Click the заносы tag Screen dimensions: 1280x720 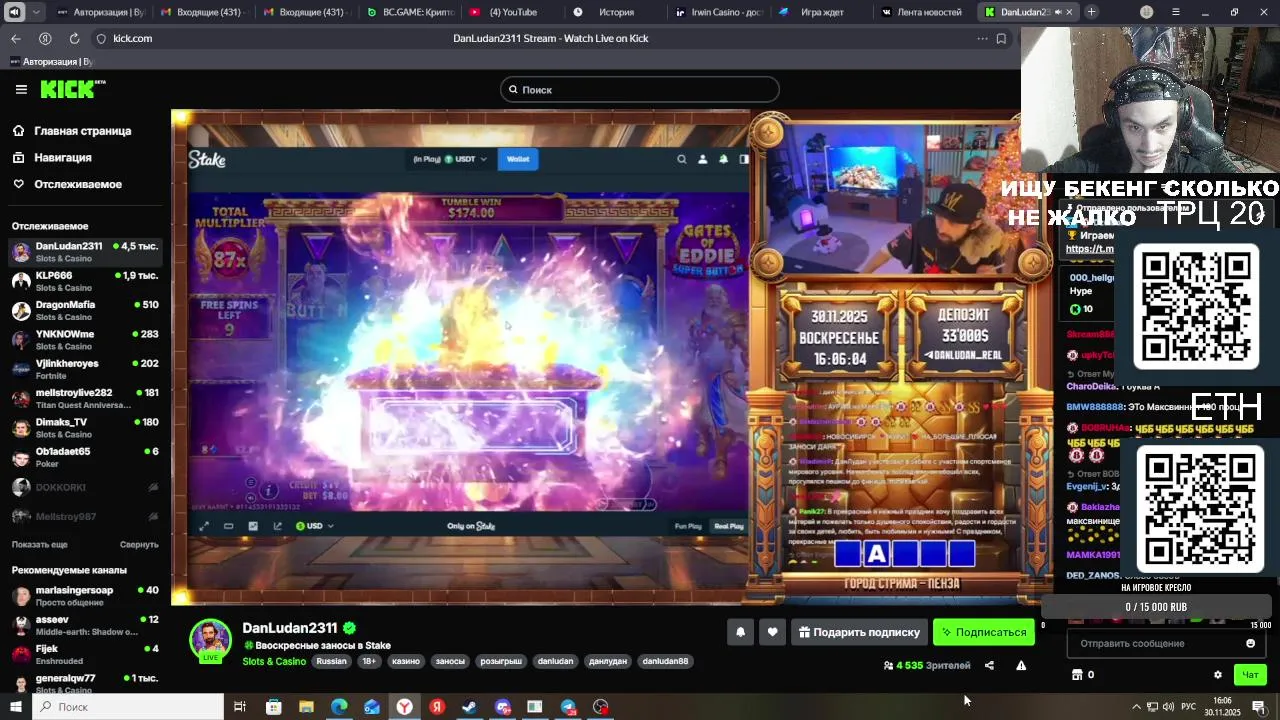450,661
